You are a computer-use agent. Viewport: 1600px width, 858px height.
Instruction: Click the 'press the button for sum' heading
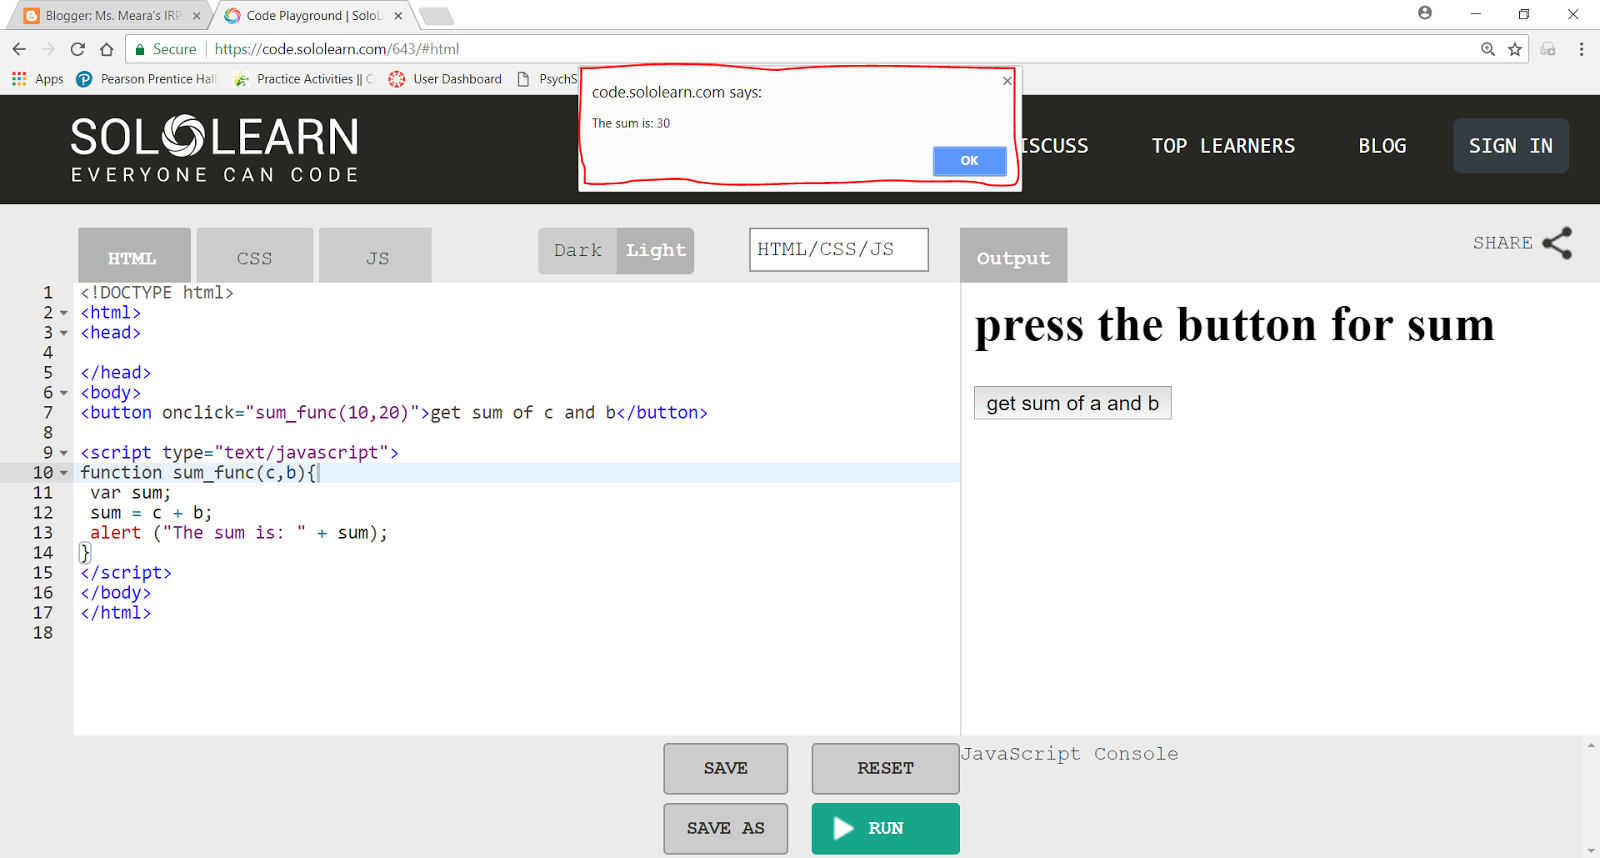1234,326
